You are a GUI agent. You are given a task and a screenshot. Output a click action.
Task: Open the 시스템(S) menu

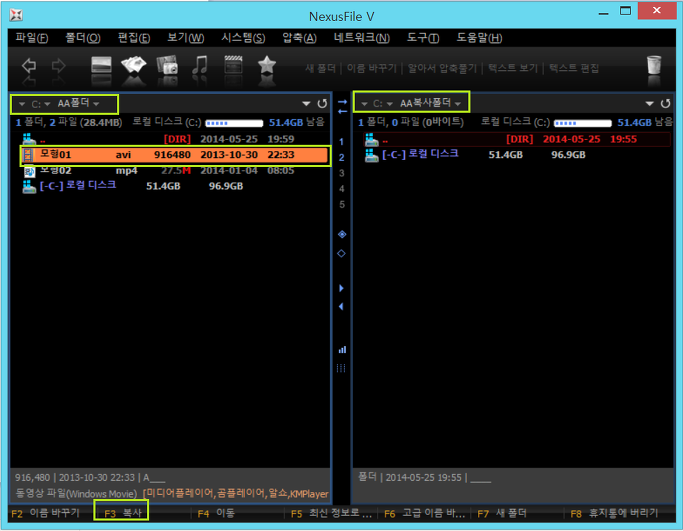[243, 38]
